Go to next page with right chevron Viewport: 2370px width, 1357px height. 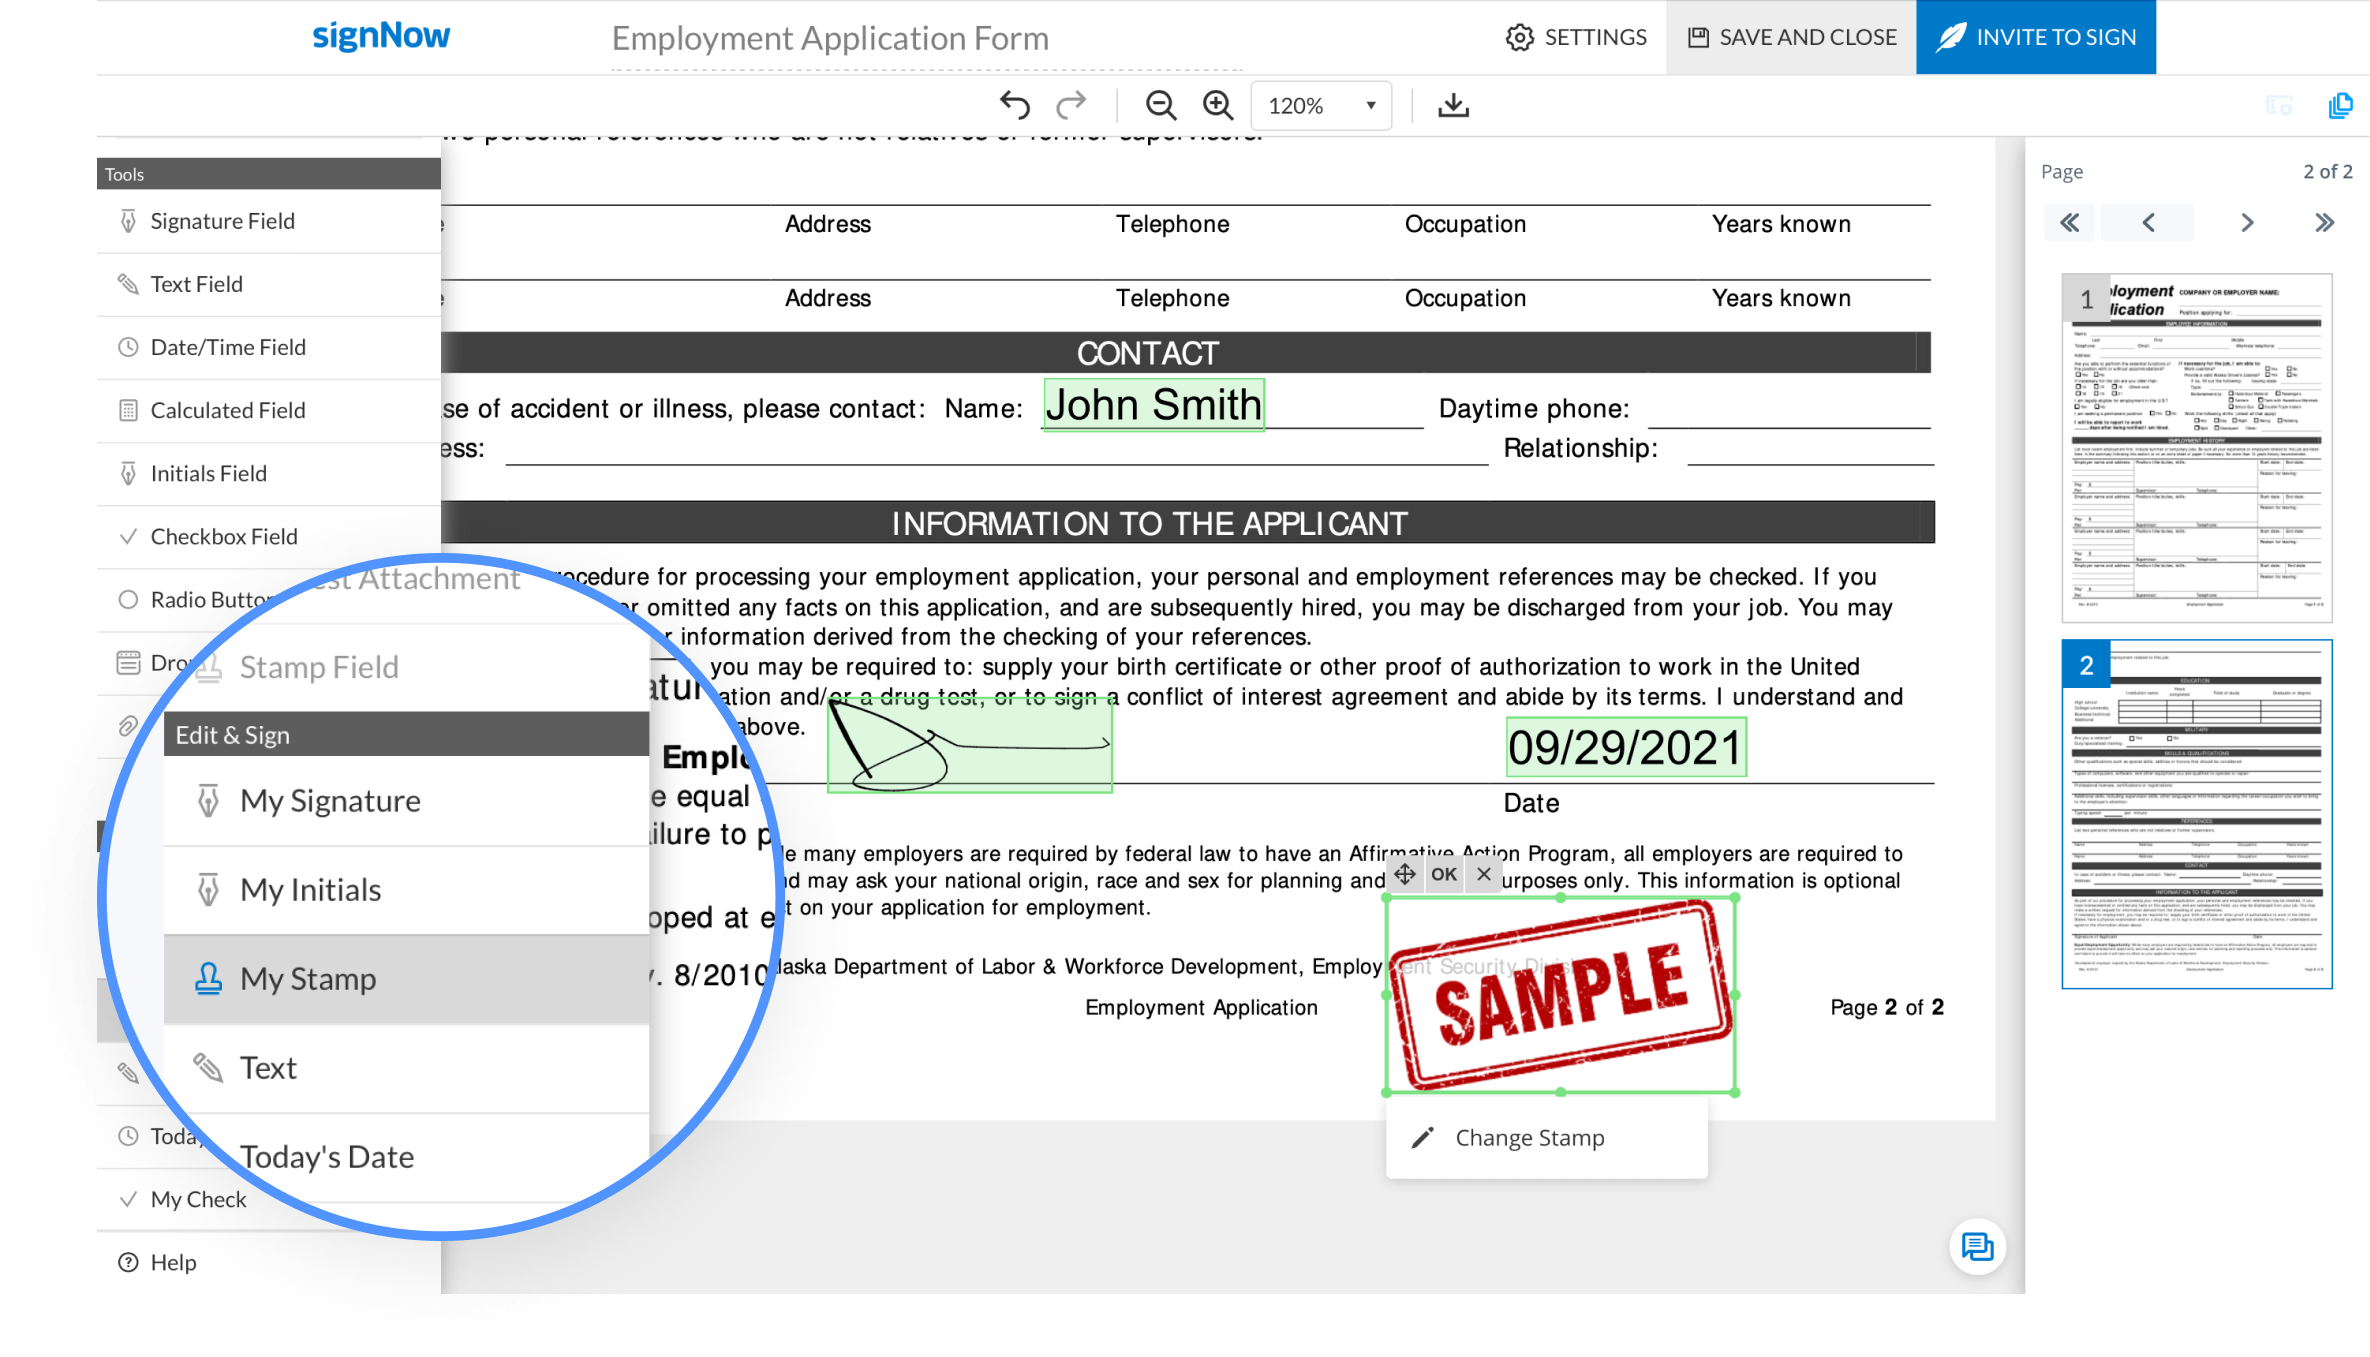pyautogui.click(x=2246, y=223)
